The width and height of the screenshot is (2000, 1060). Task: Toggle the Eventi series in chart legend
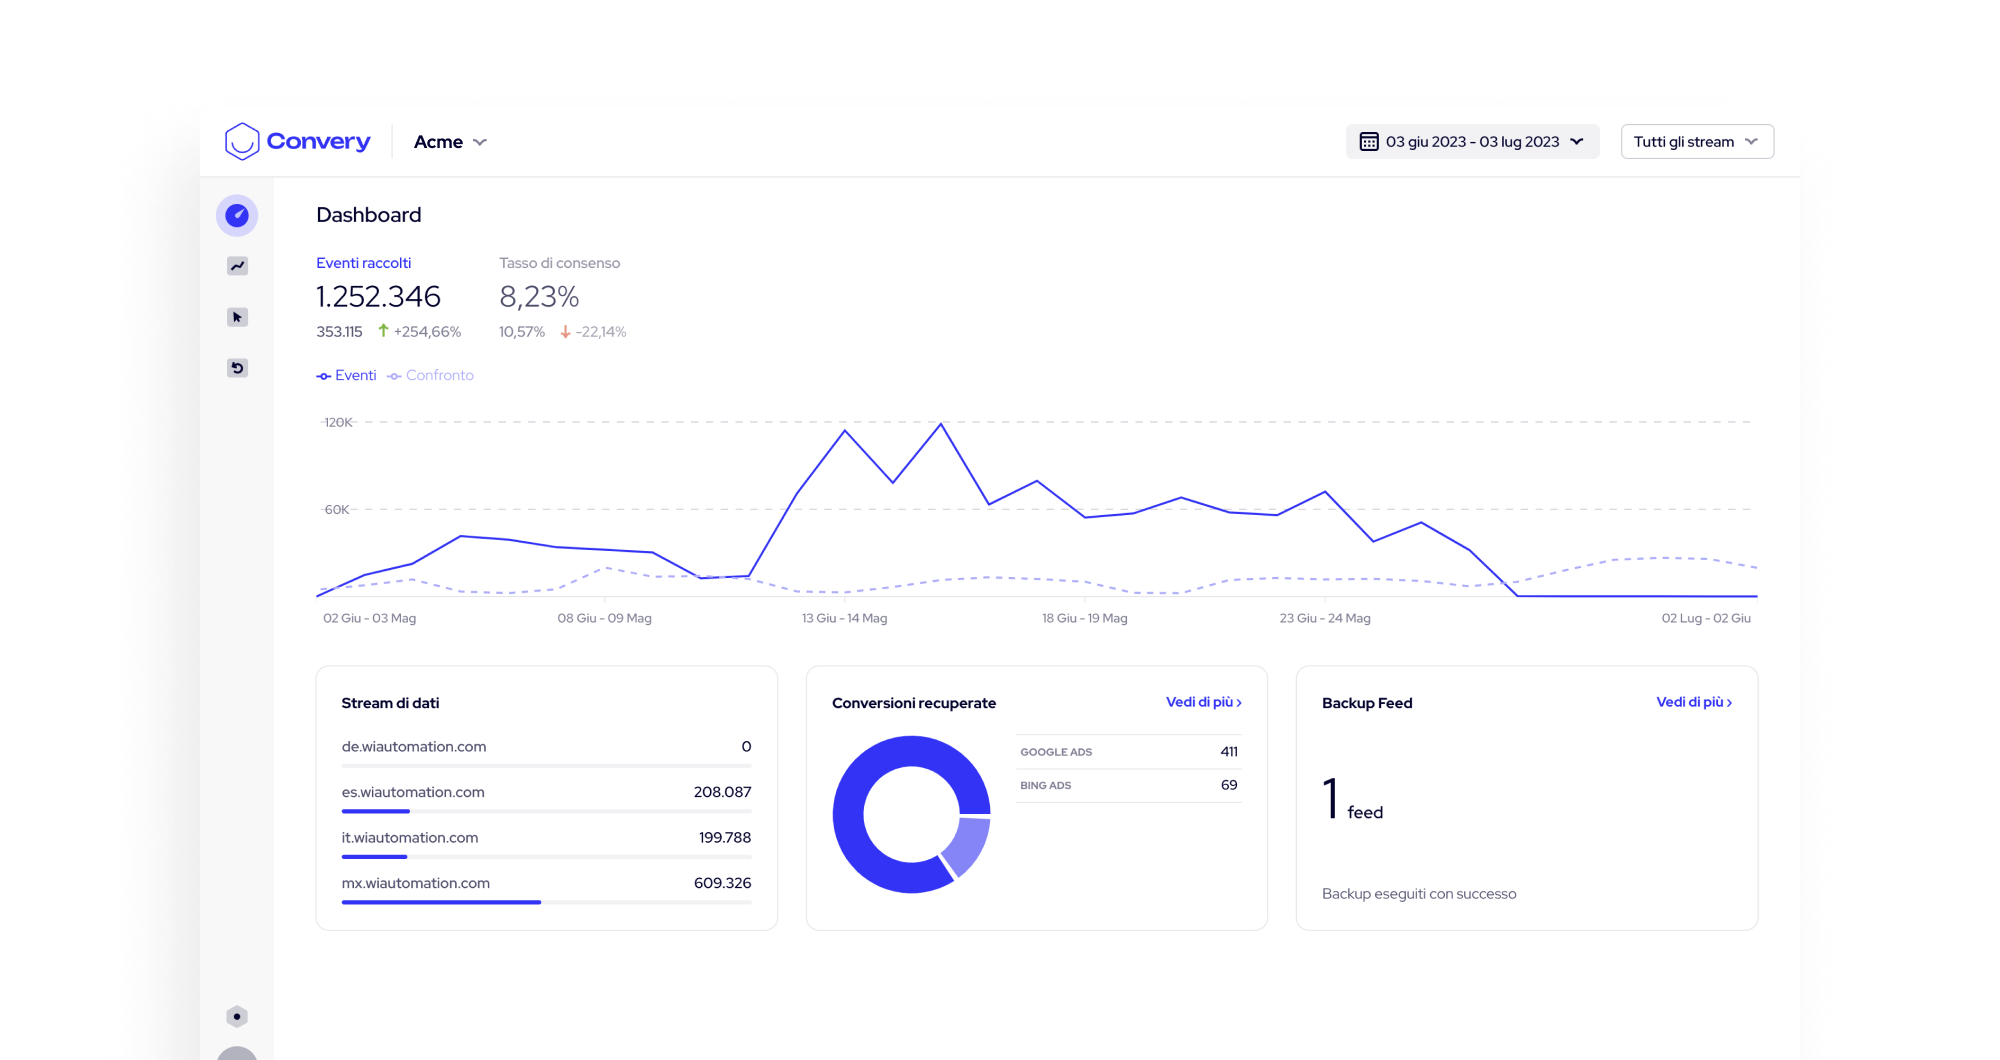347,376
